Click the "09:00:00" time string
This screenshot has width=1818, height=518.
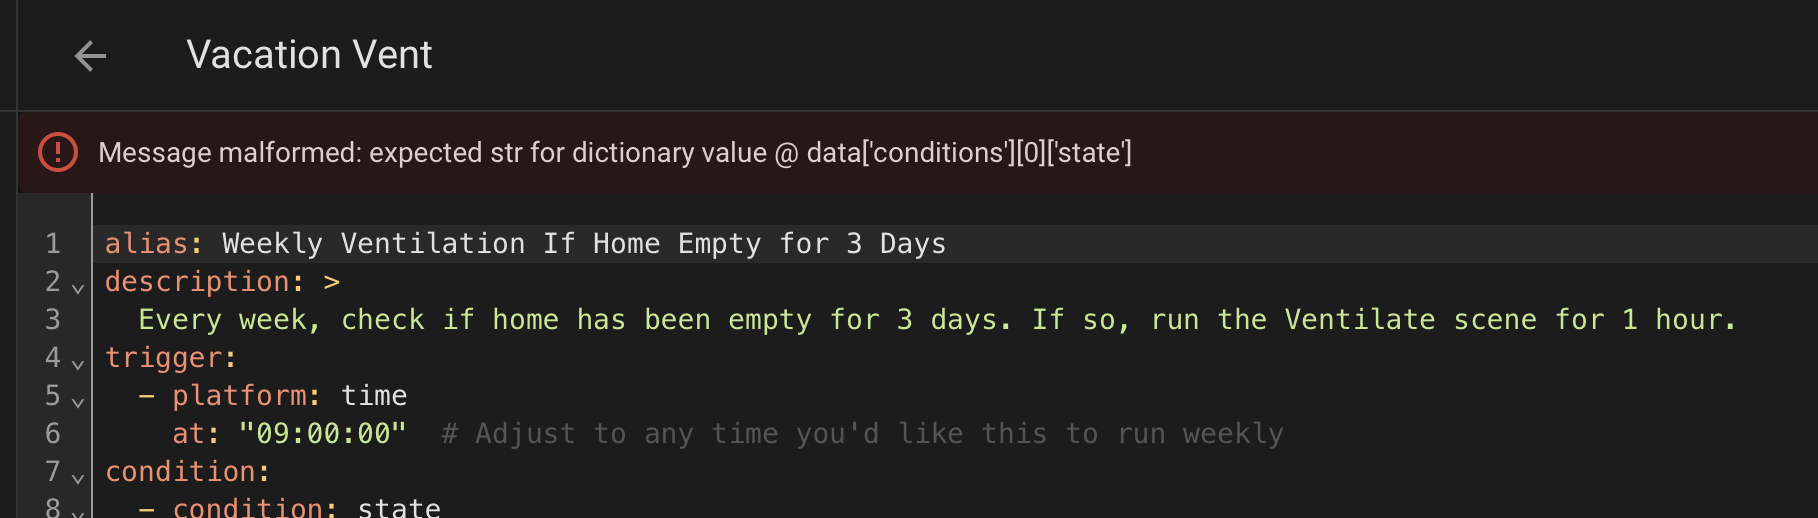pyautogui.click(x=322, y=434)
